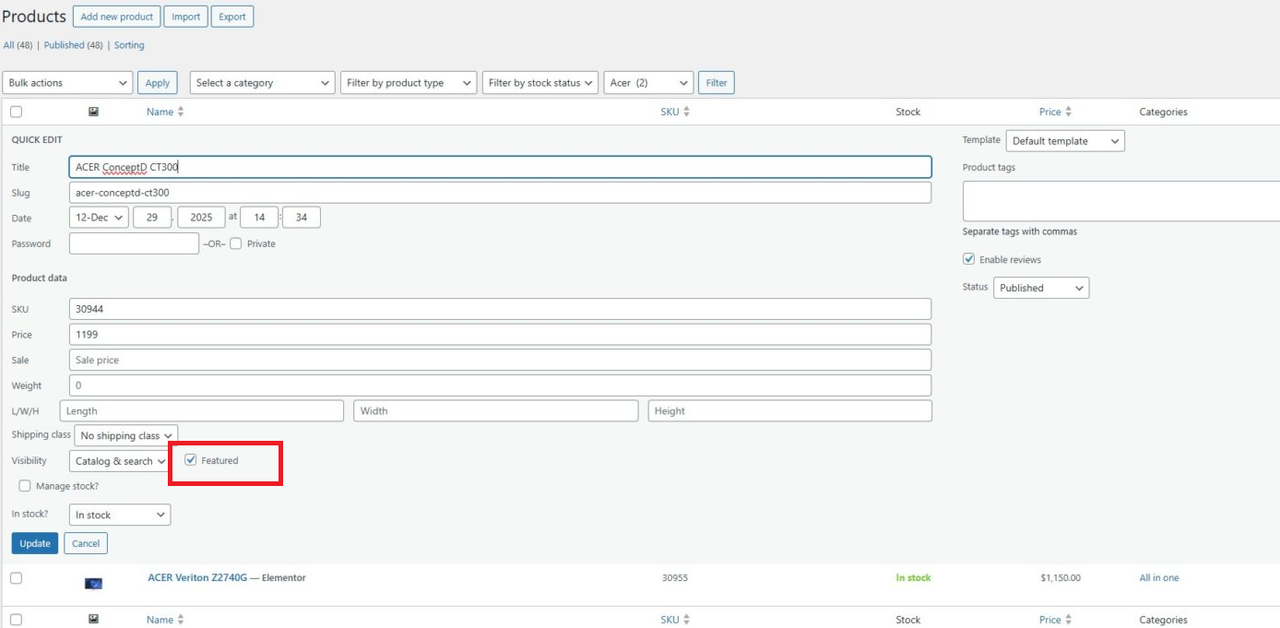This screenshot has height=628, width=1280.
Task: Click the Width input field
Action: 496,411
